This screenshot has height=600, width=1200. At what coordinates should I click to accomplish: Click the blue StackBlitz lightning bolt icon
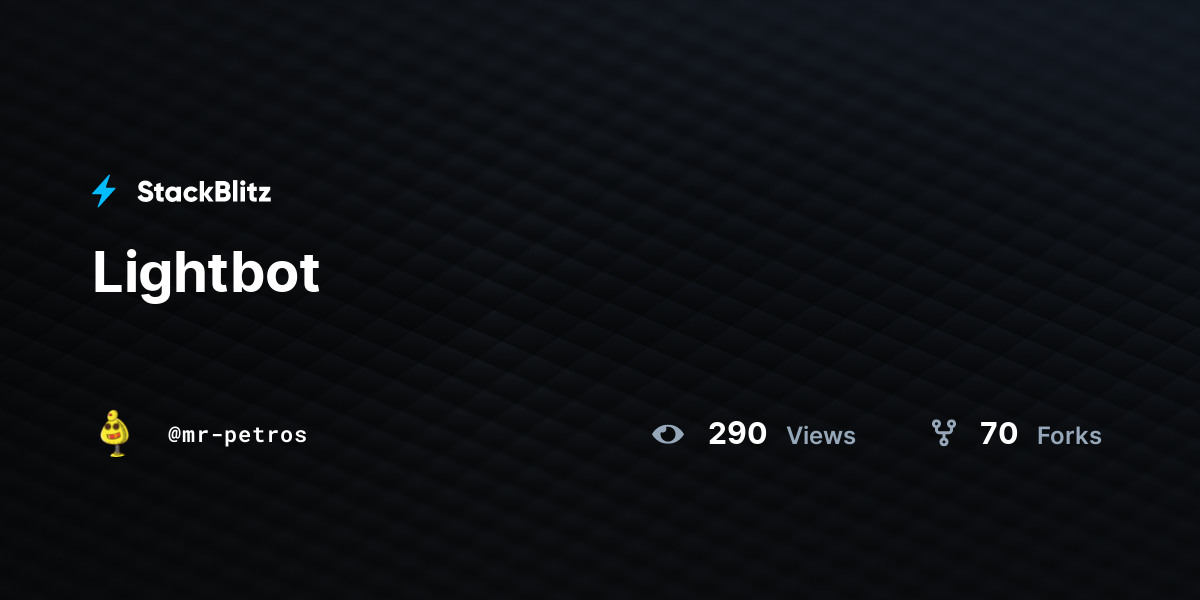click(x=104, y=191)
